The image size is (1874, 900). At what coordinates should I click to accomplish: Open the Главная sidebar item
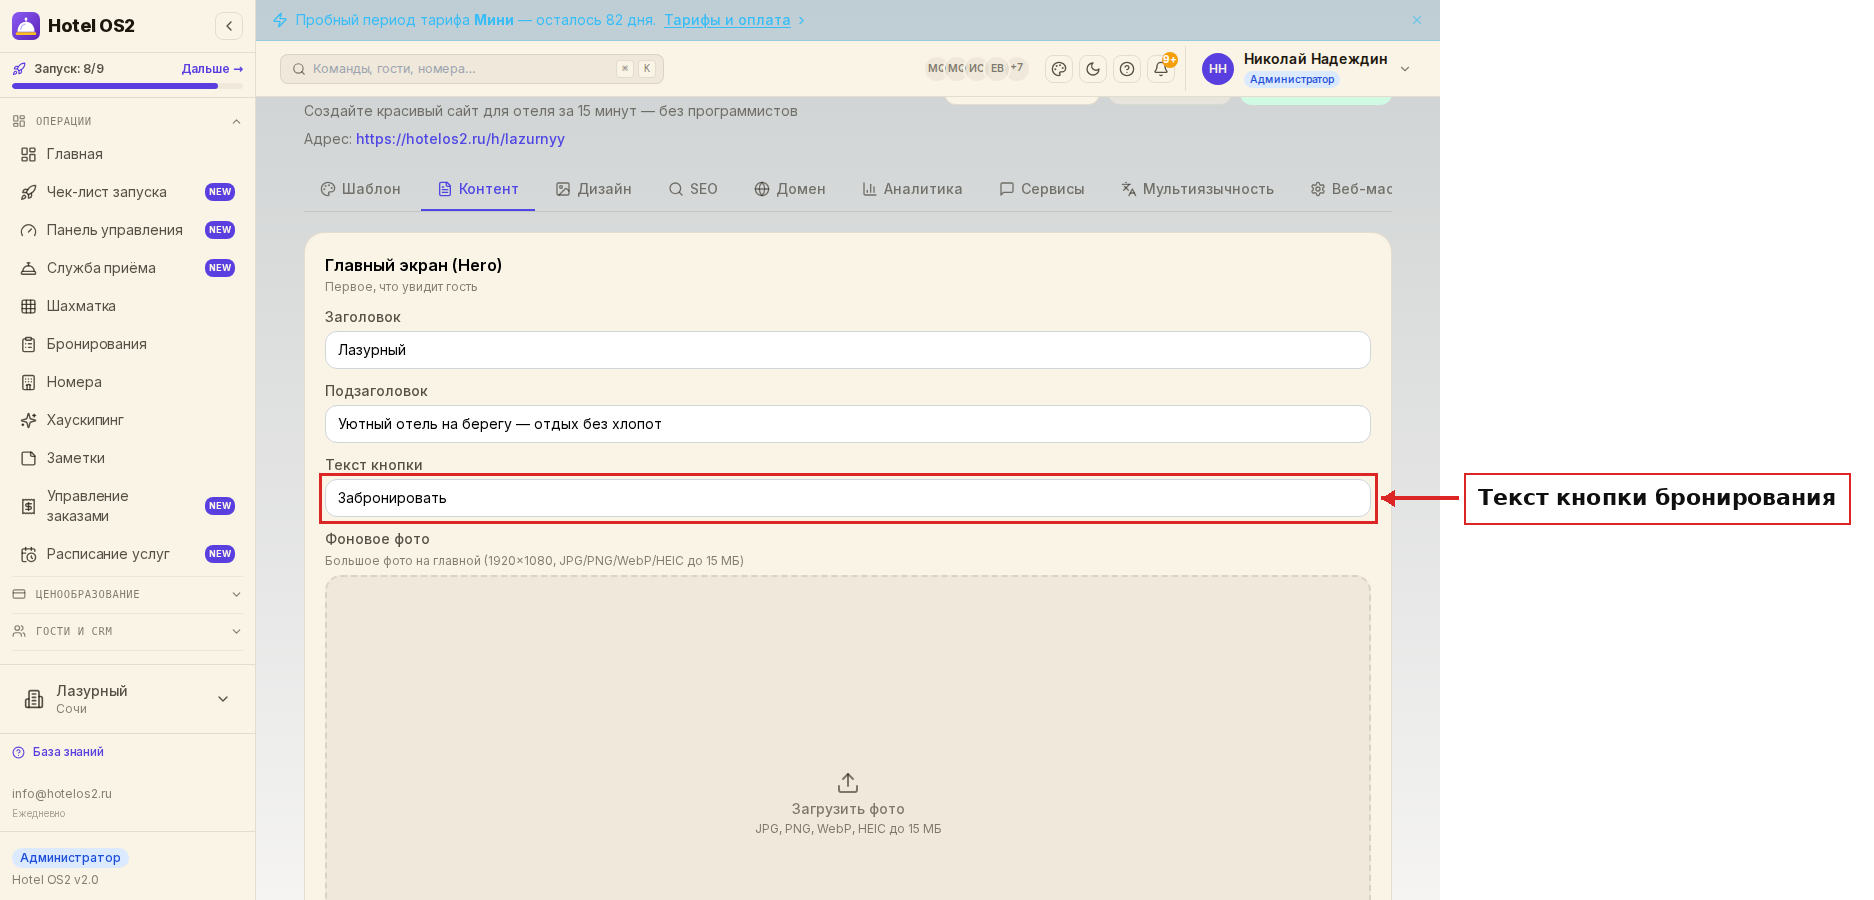[x=127, y=154]
